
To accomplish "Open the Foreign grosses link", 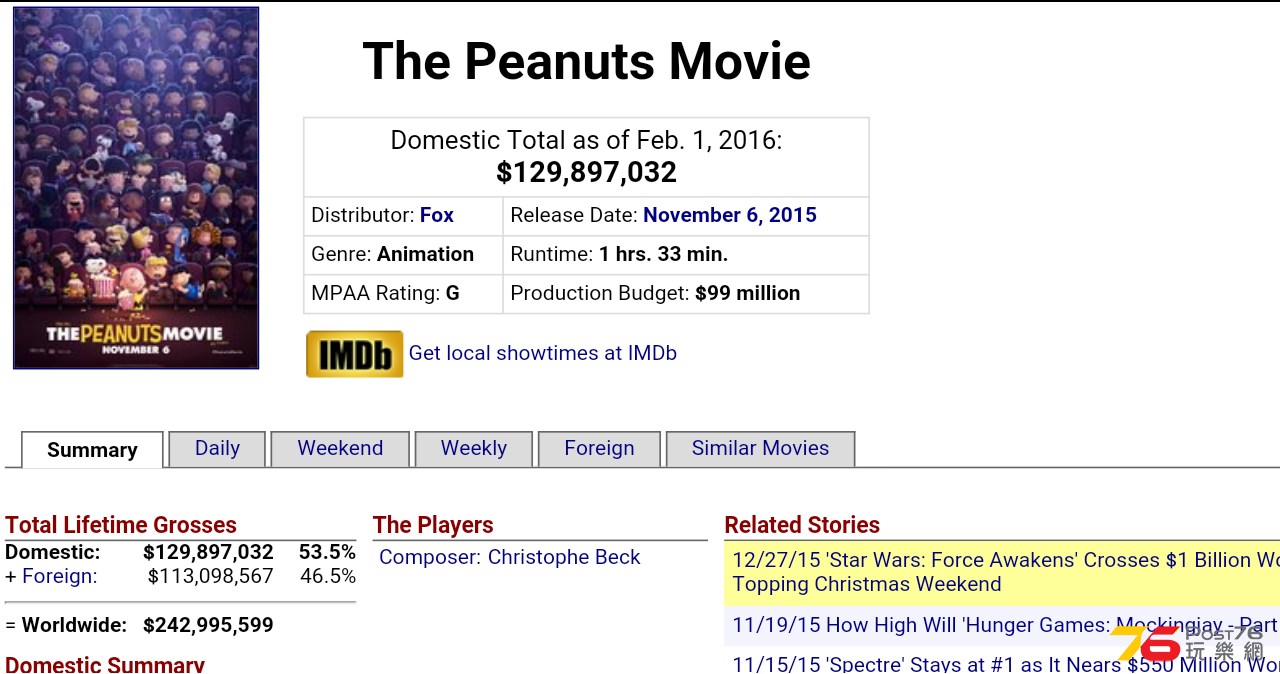I will click(x=60, y=576).
